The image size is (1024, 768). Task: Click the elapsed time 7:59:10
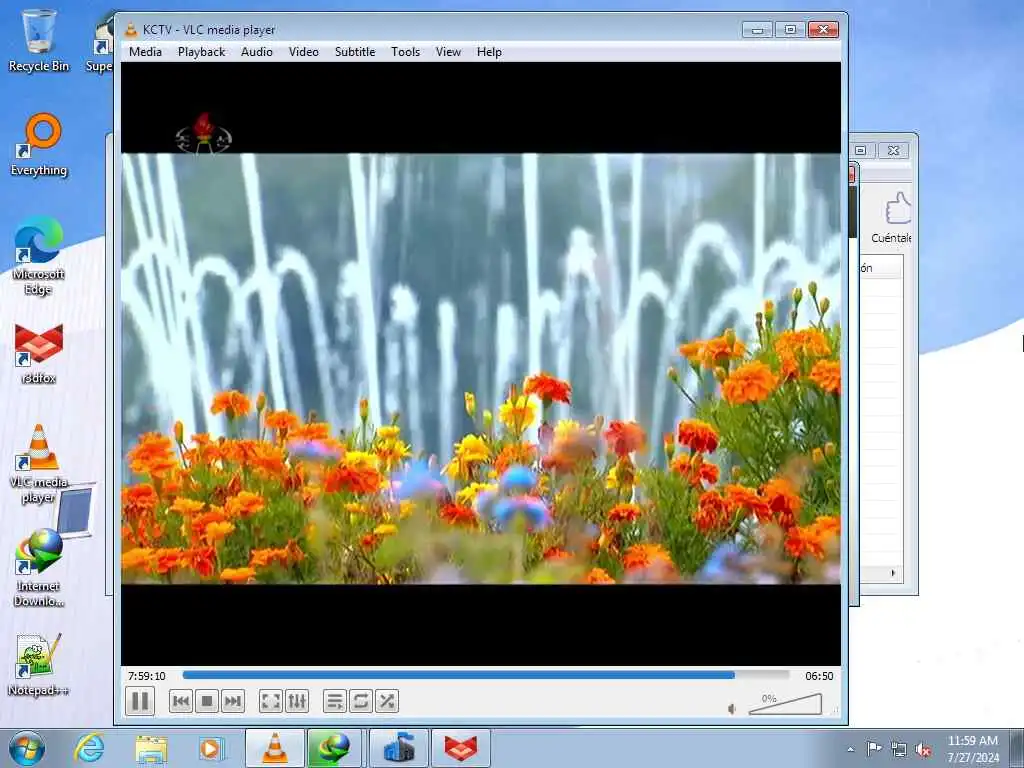pyautogui.click(x=146, y=676)
